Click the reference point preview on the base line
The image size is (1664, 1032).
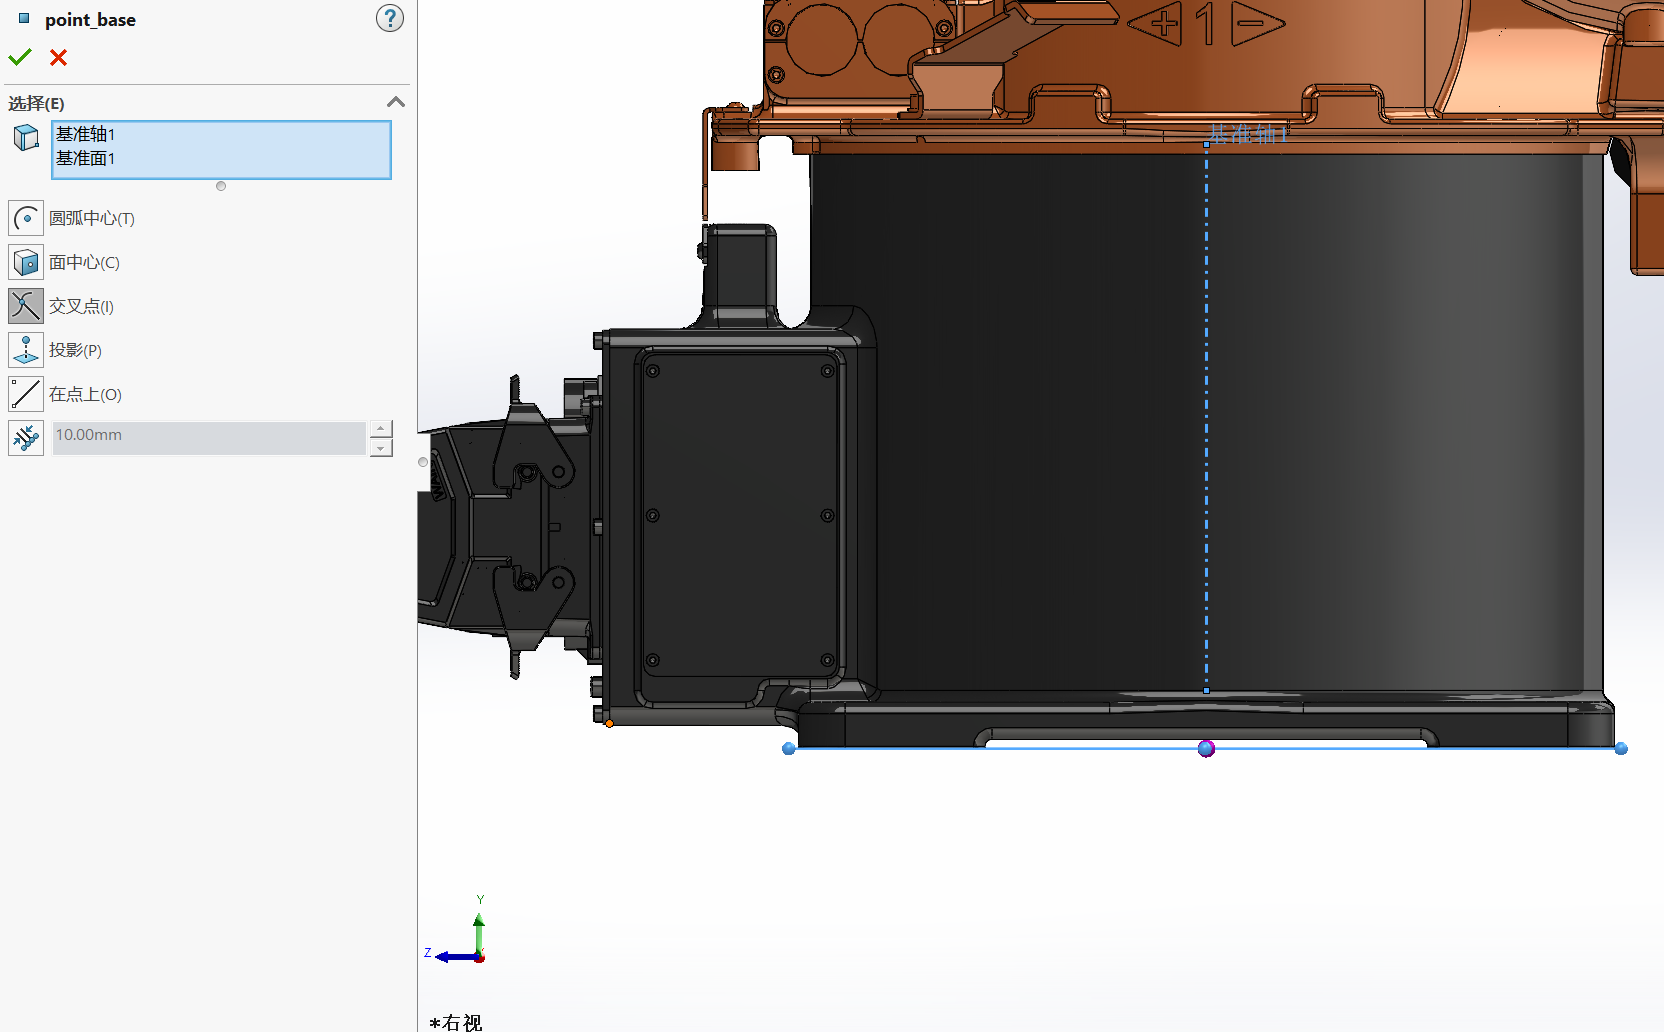point(1206,748)
